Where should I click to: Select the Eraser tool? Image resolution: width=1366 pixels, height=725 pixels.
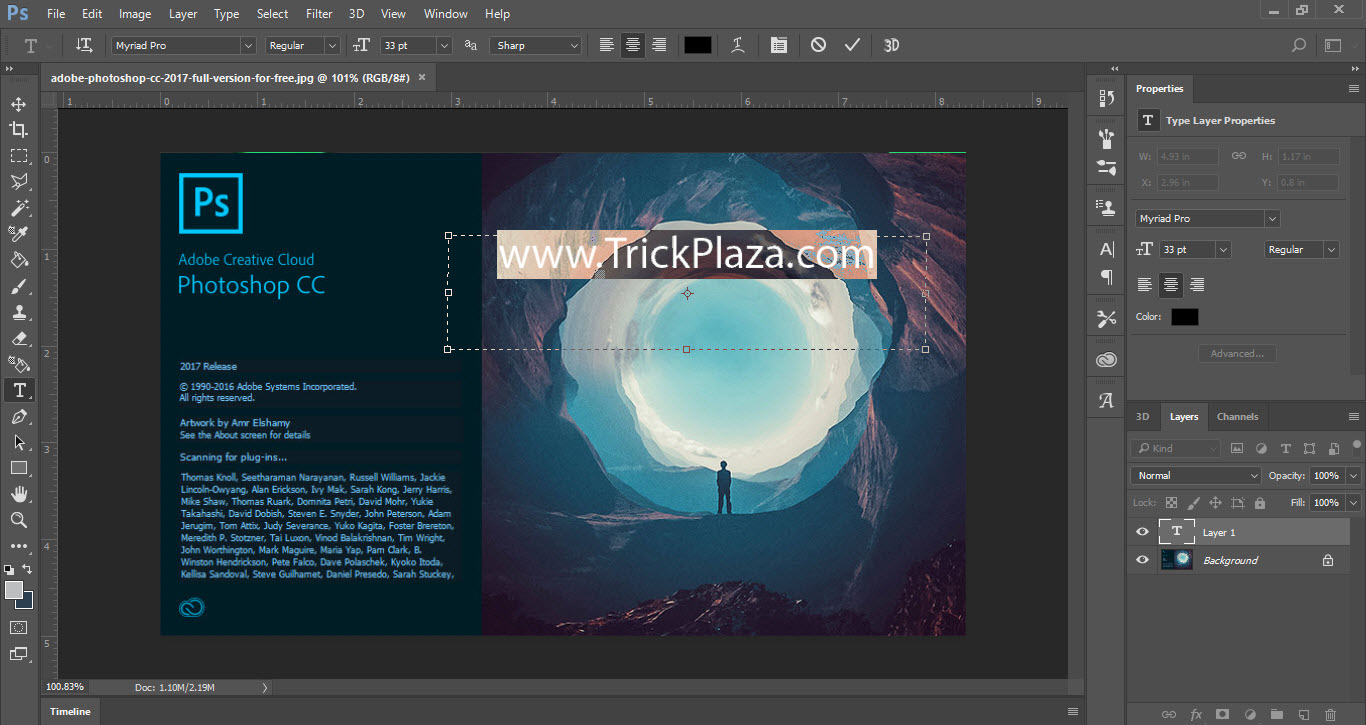click(18, 338)
